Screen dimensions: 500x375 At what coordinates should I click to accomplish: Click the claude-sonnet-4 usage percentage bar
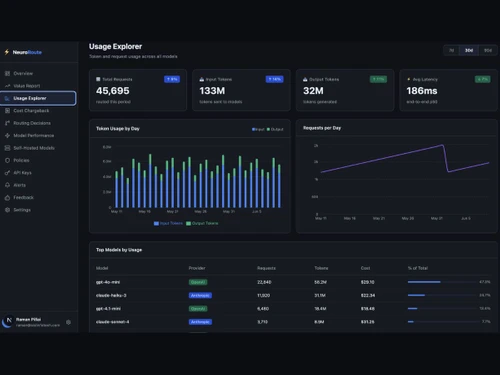click(x=442, y=322)
